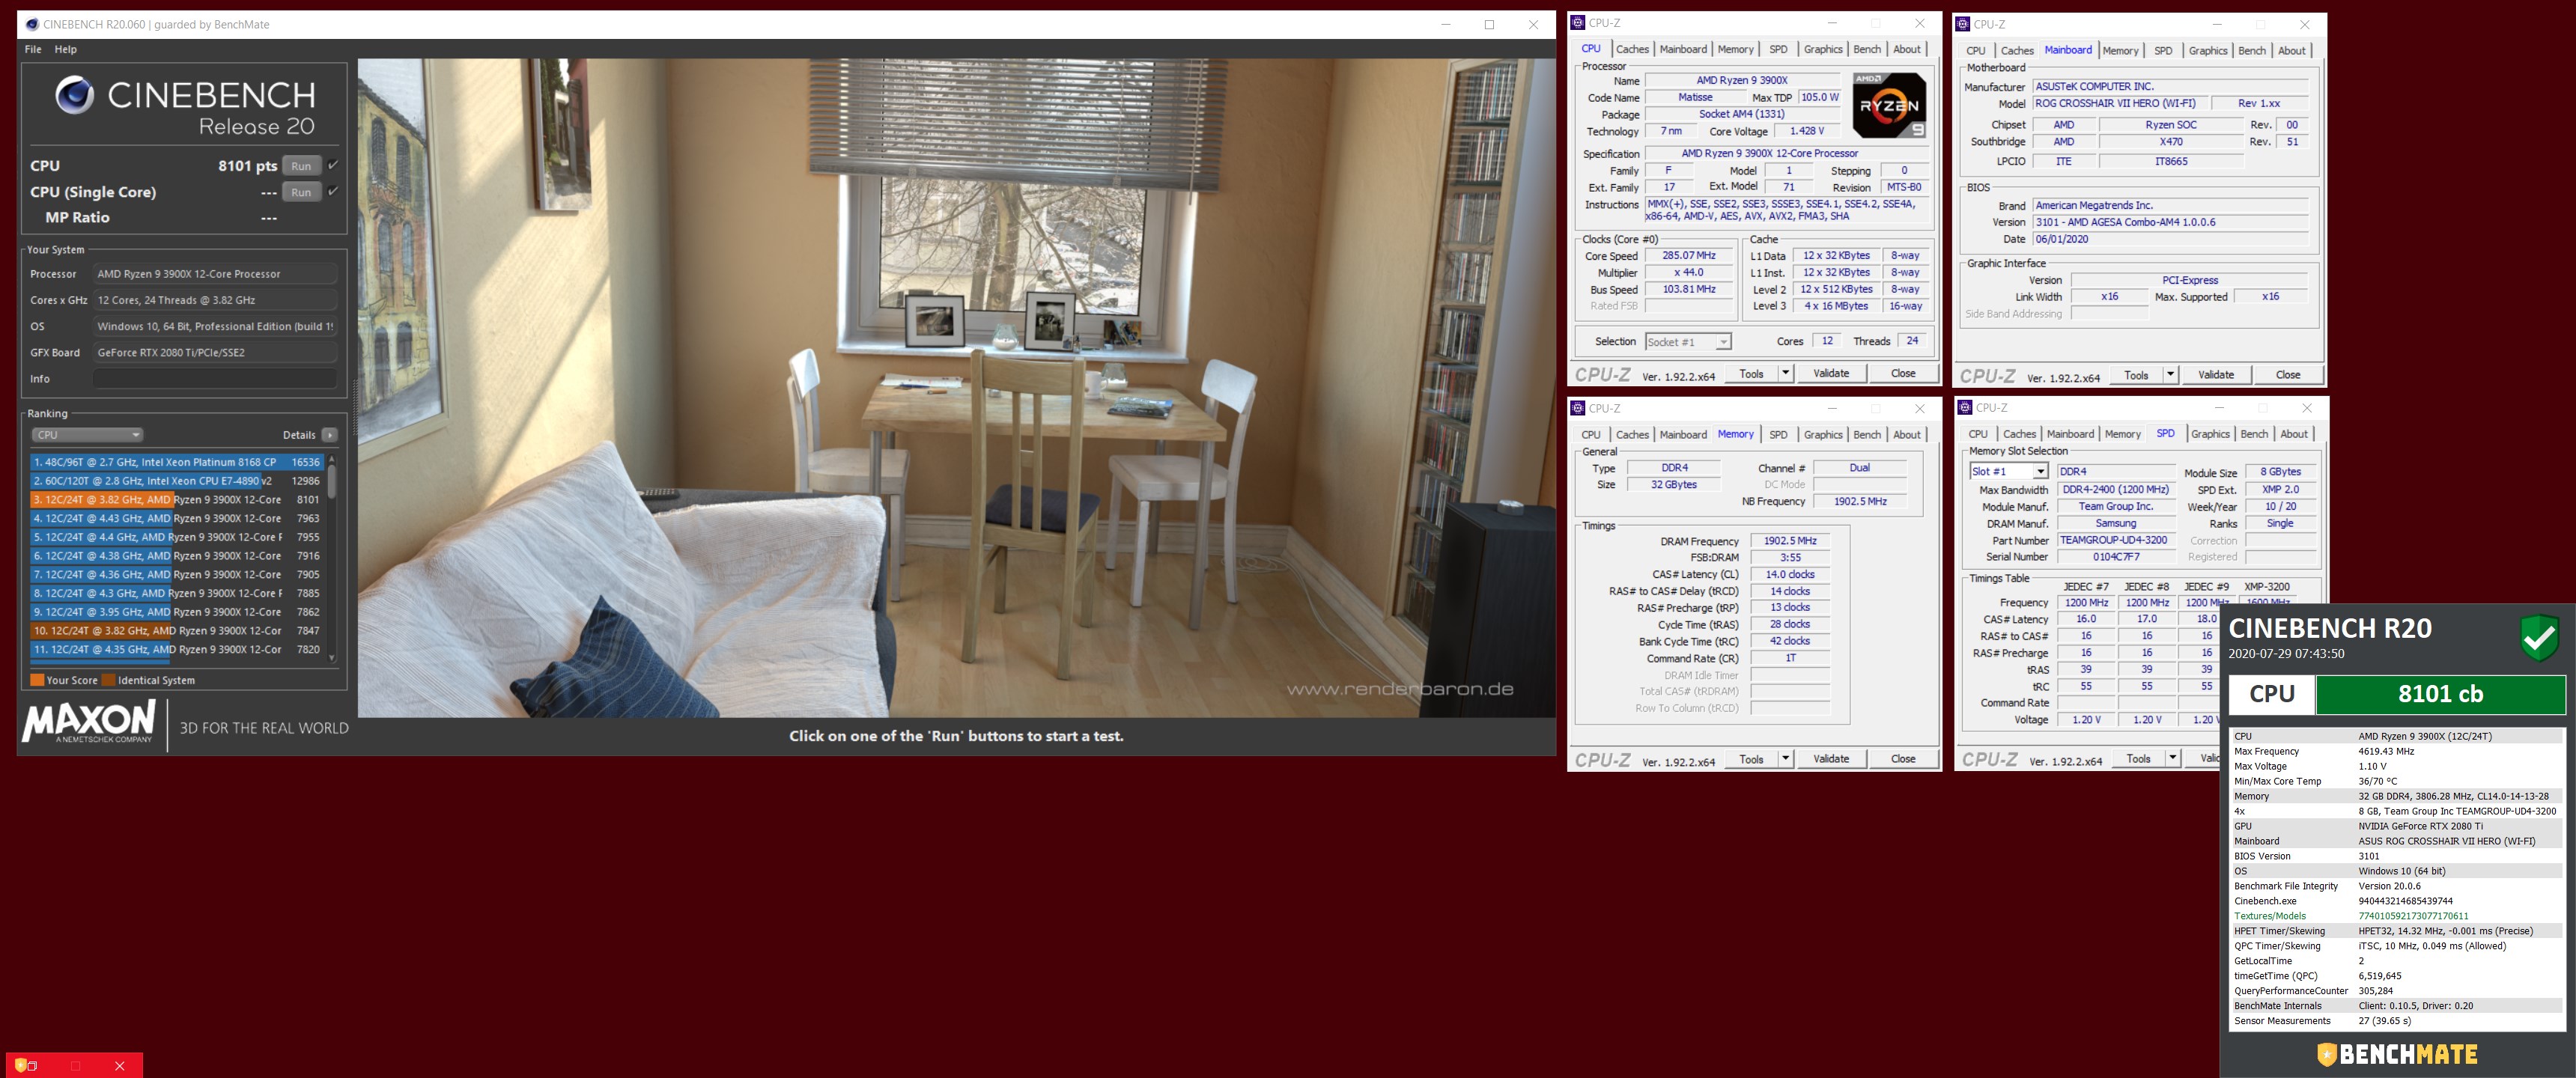Run the CPU multi-core benchmark

(301, 166)
